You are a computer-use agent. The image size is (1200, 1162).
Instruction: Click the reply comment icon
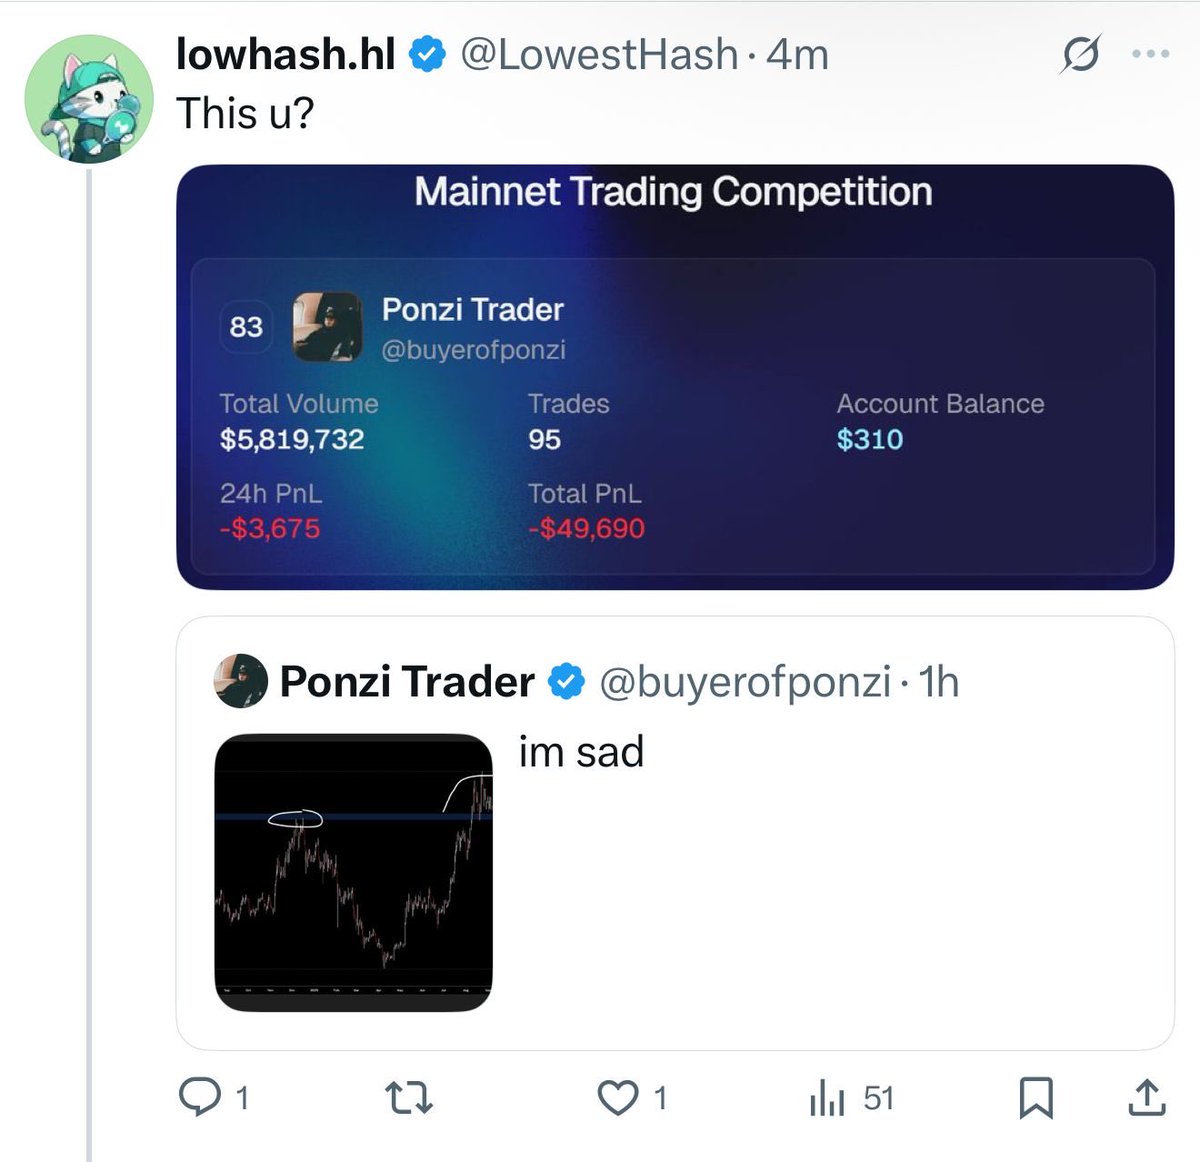tap(200, 1098)
